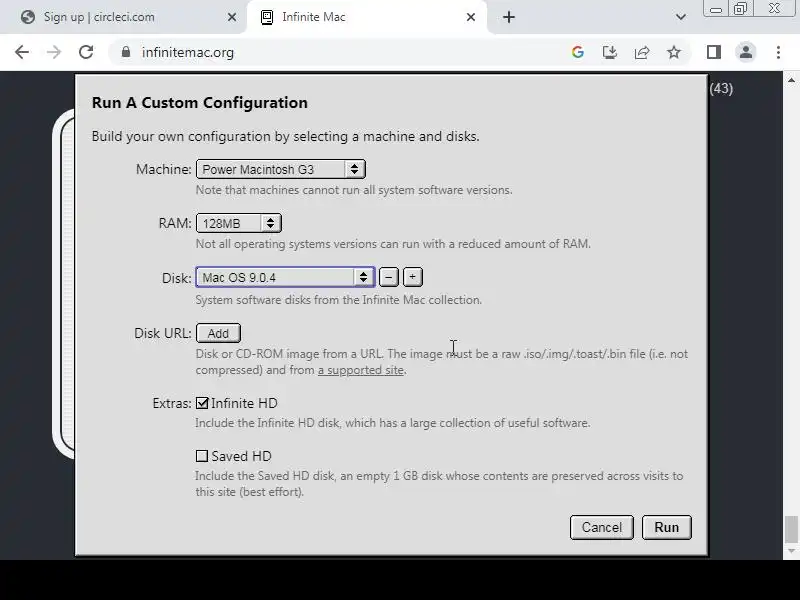
Task: Click scrollbar down arrow
Action: pyautogui.click(x=791, y=551)
